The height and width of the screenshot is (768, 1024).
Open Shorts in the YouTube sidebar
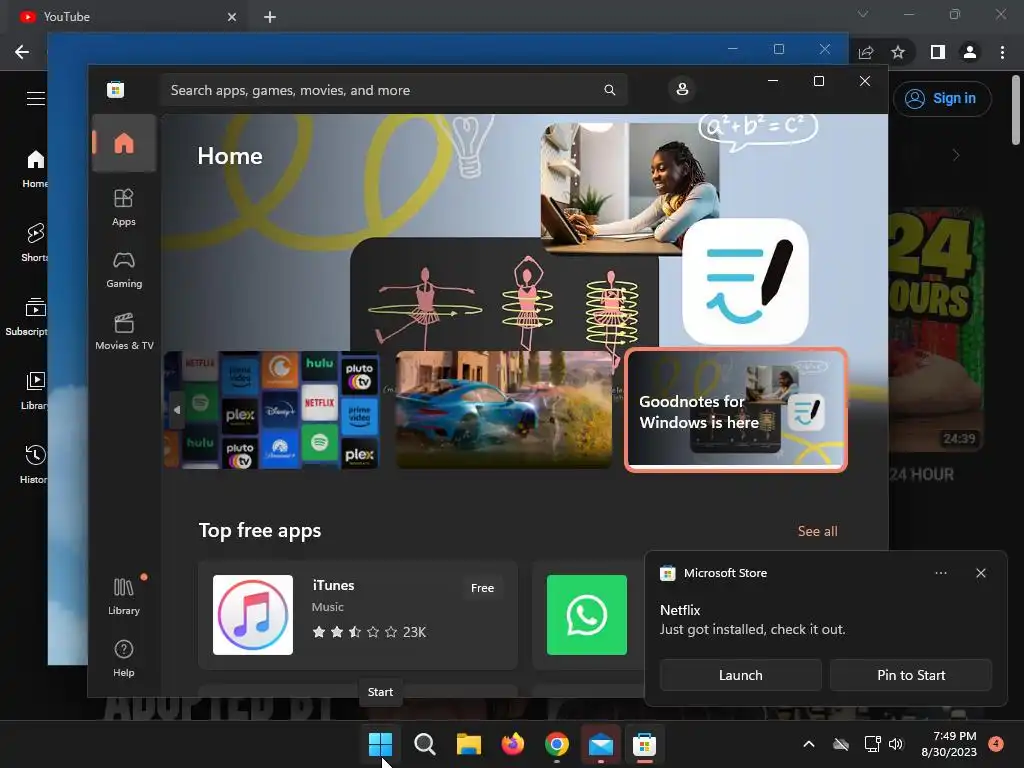35,242
